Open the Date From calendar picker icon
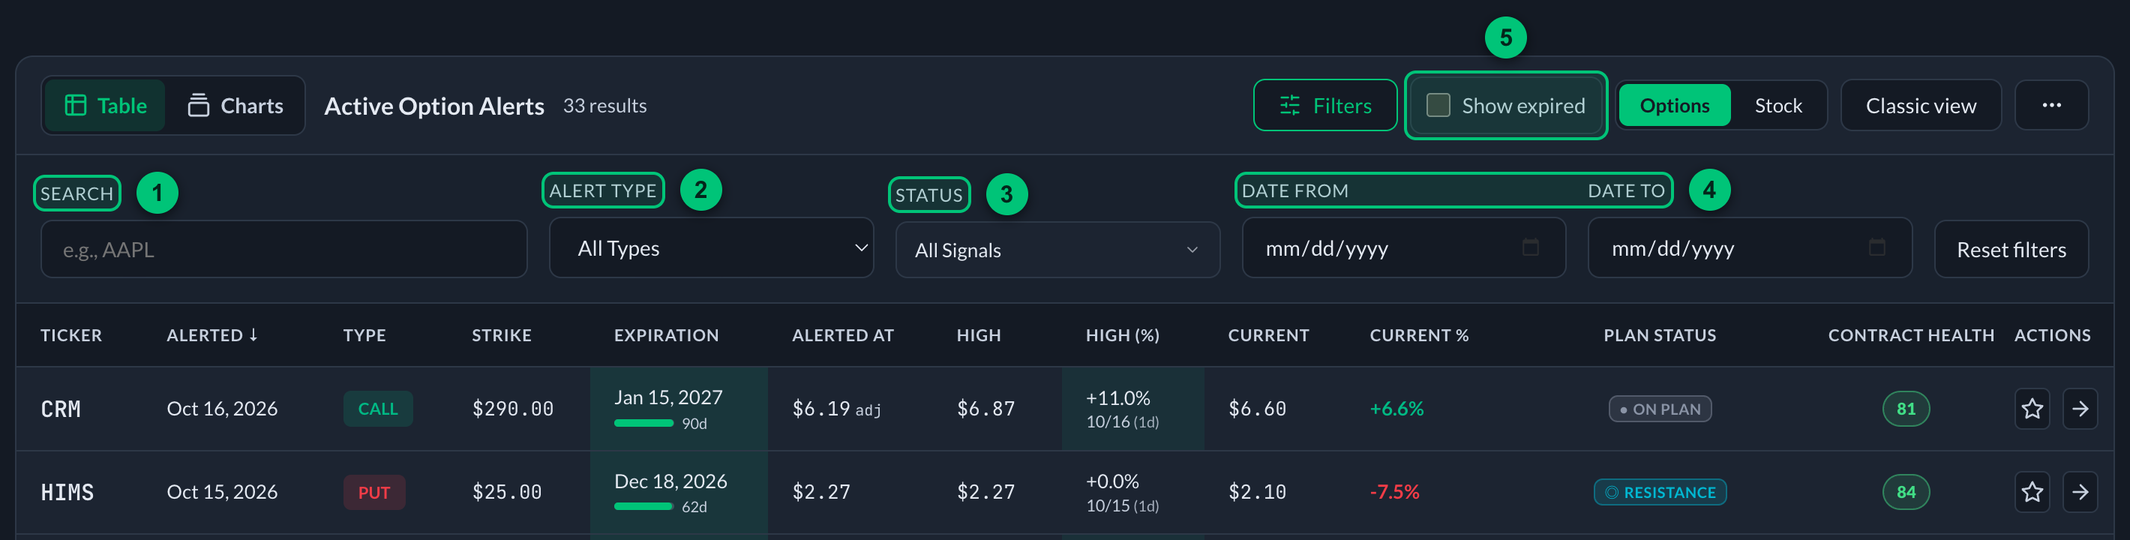The height and width of the screenshot is (540, 2130). [1530, 247]
